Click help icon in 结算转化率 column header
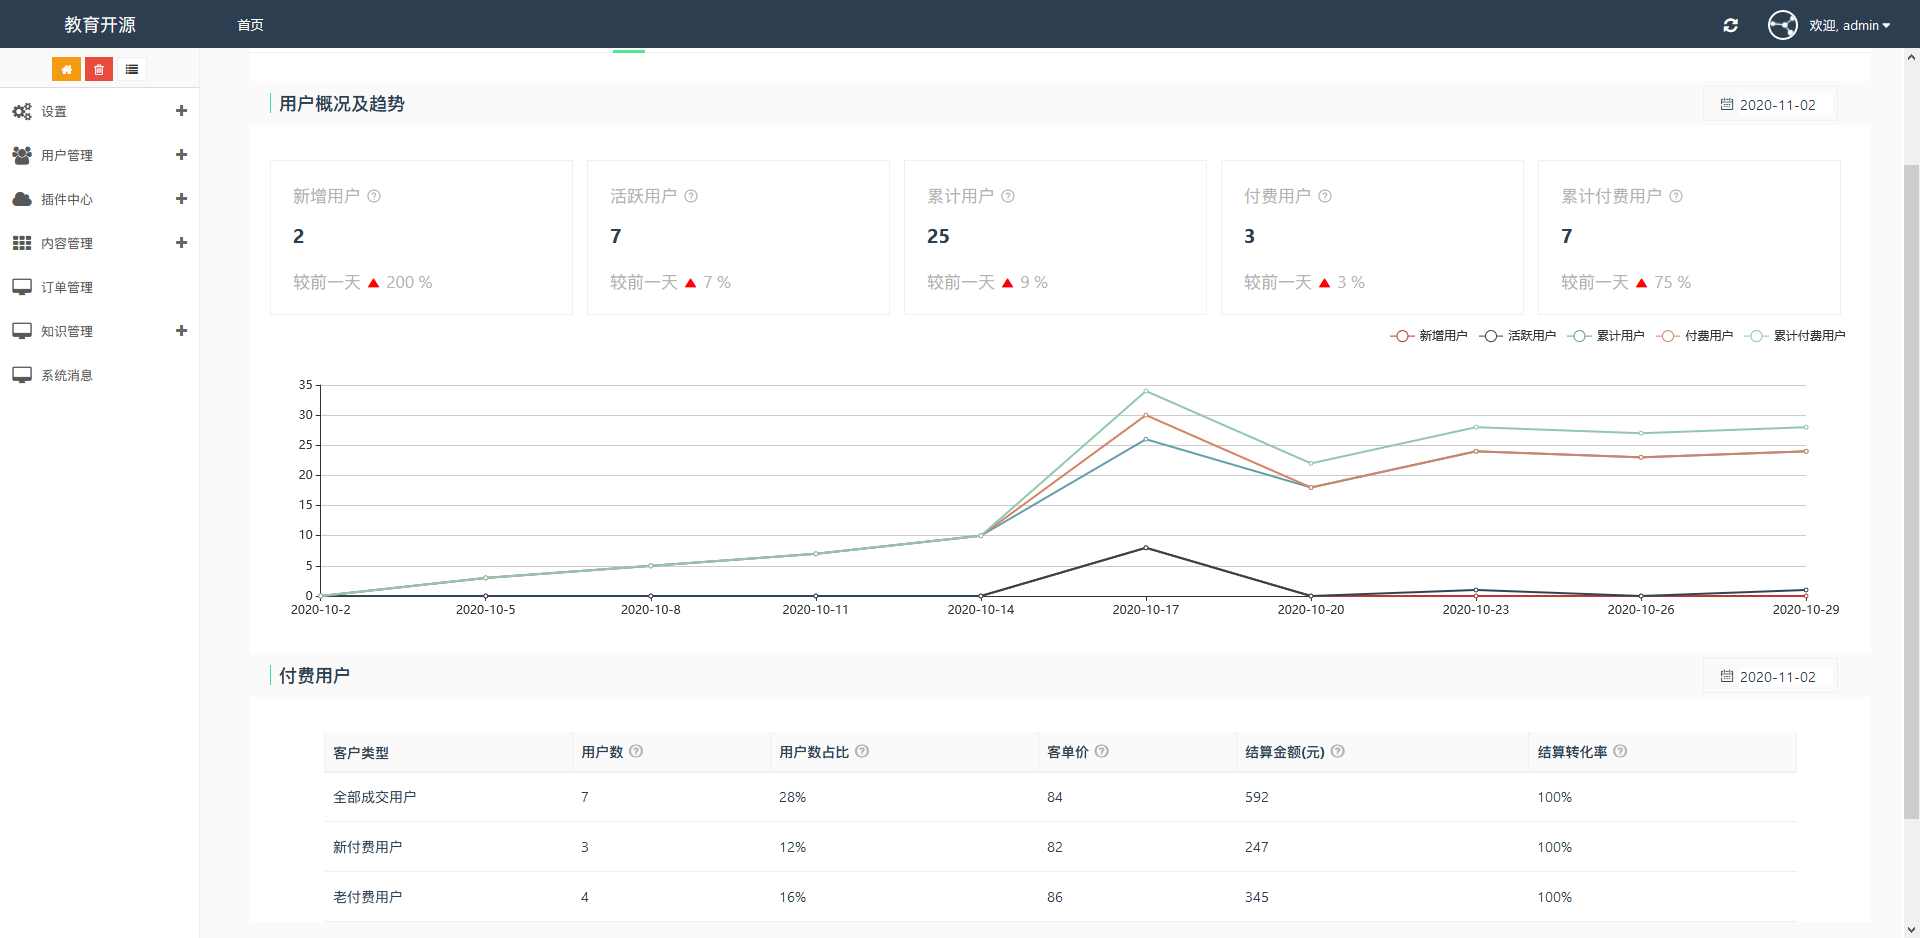Viewport: 1920px width, 938px height. (x=1621, y=751)
